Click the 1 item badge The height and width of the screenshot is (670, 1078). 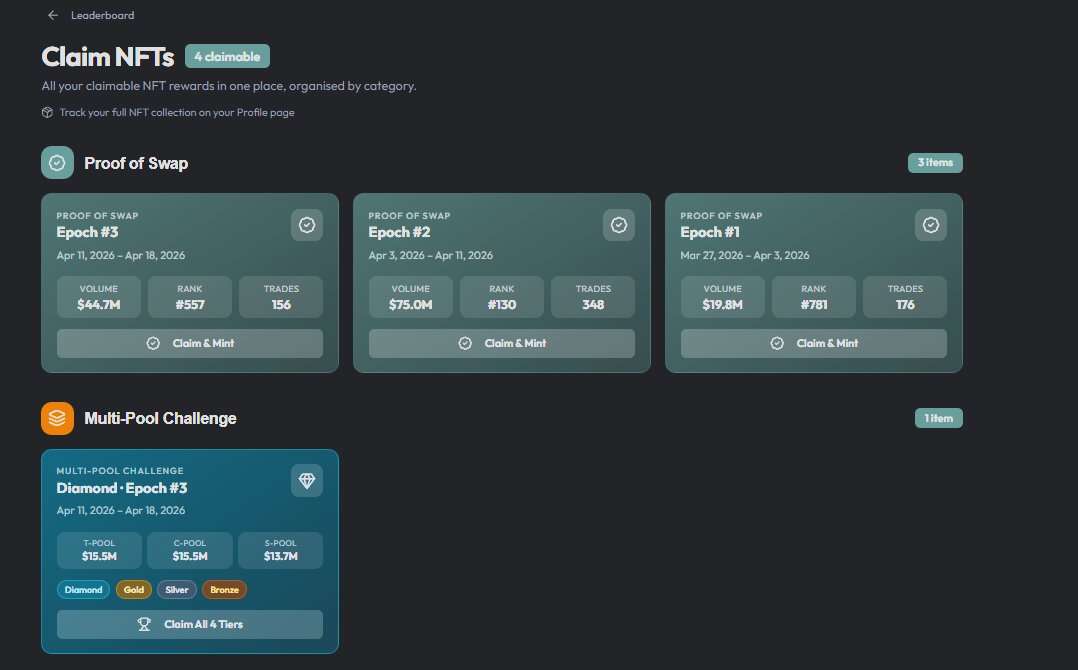coord(938,418)
